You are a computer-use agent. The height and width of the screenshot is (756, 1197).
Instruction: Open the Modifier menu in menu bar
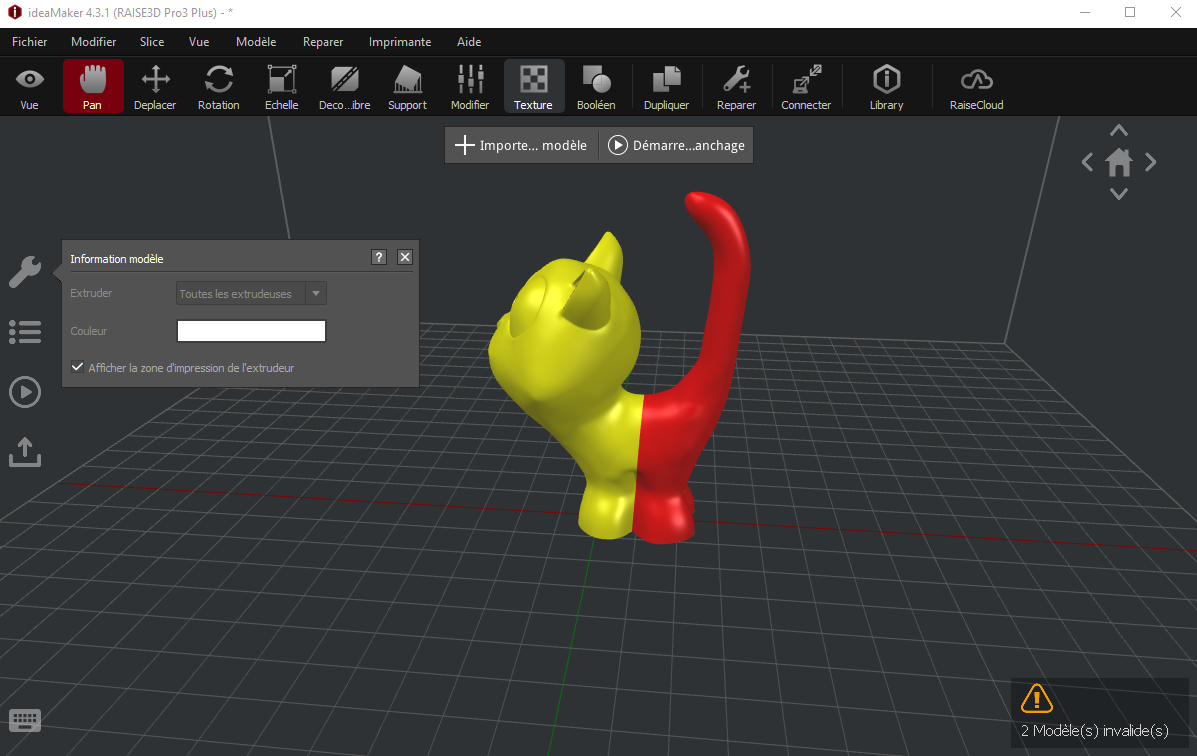(94, 42)
